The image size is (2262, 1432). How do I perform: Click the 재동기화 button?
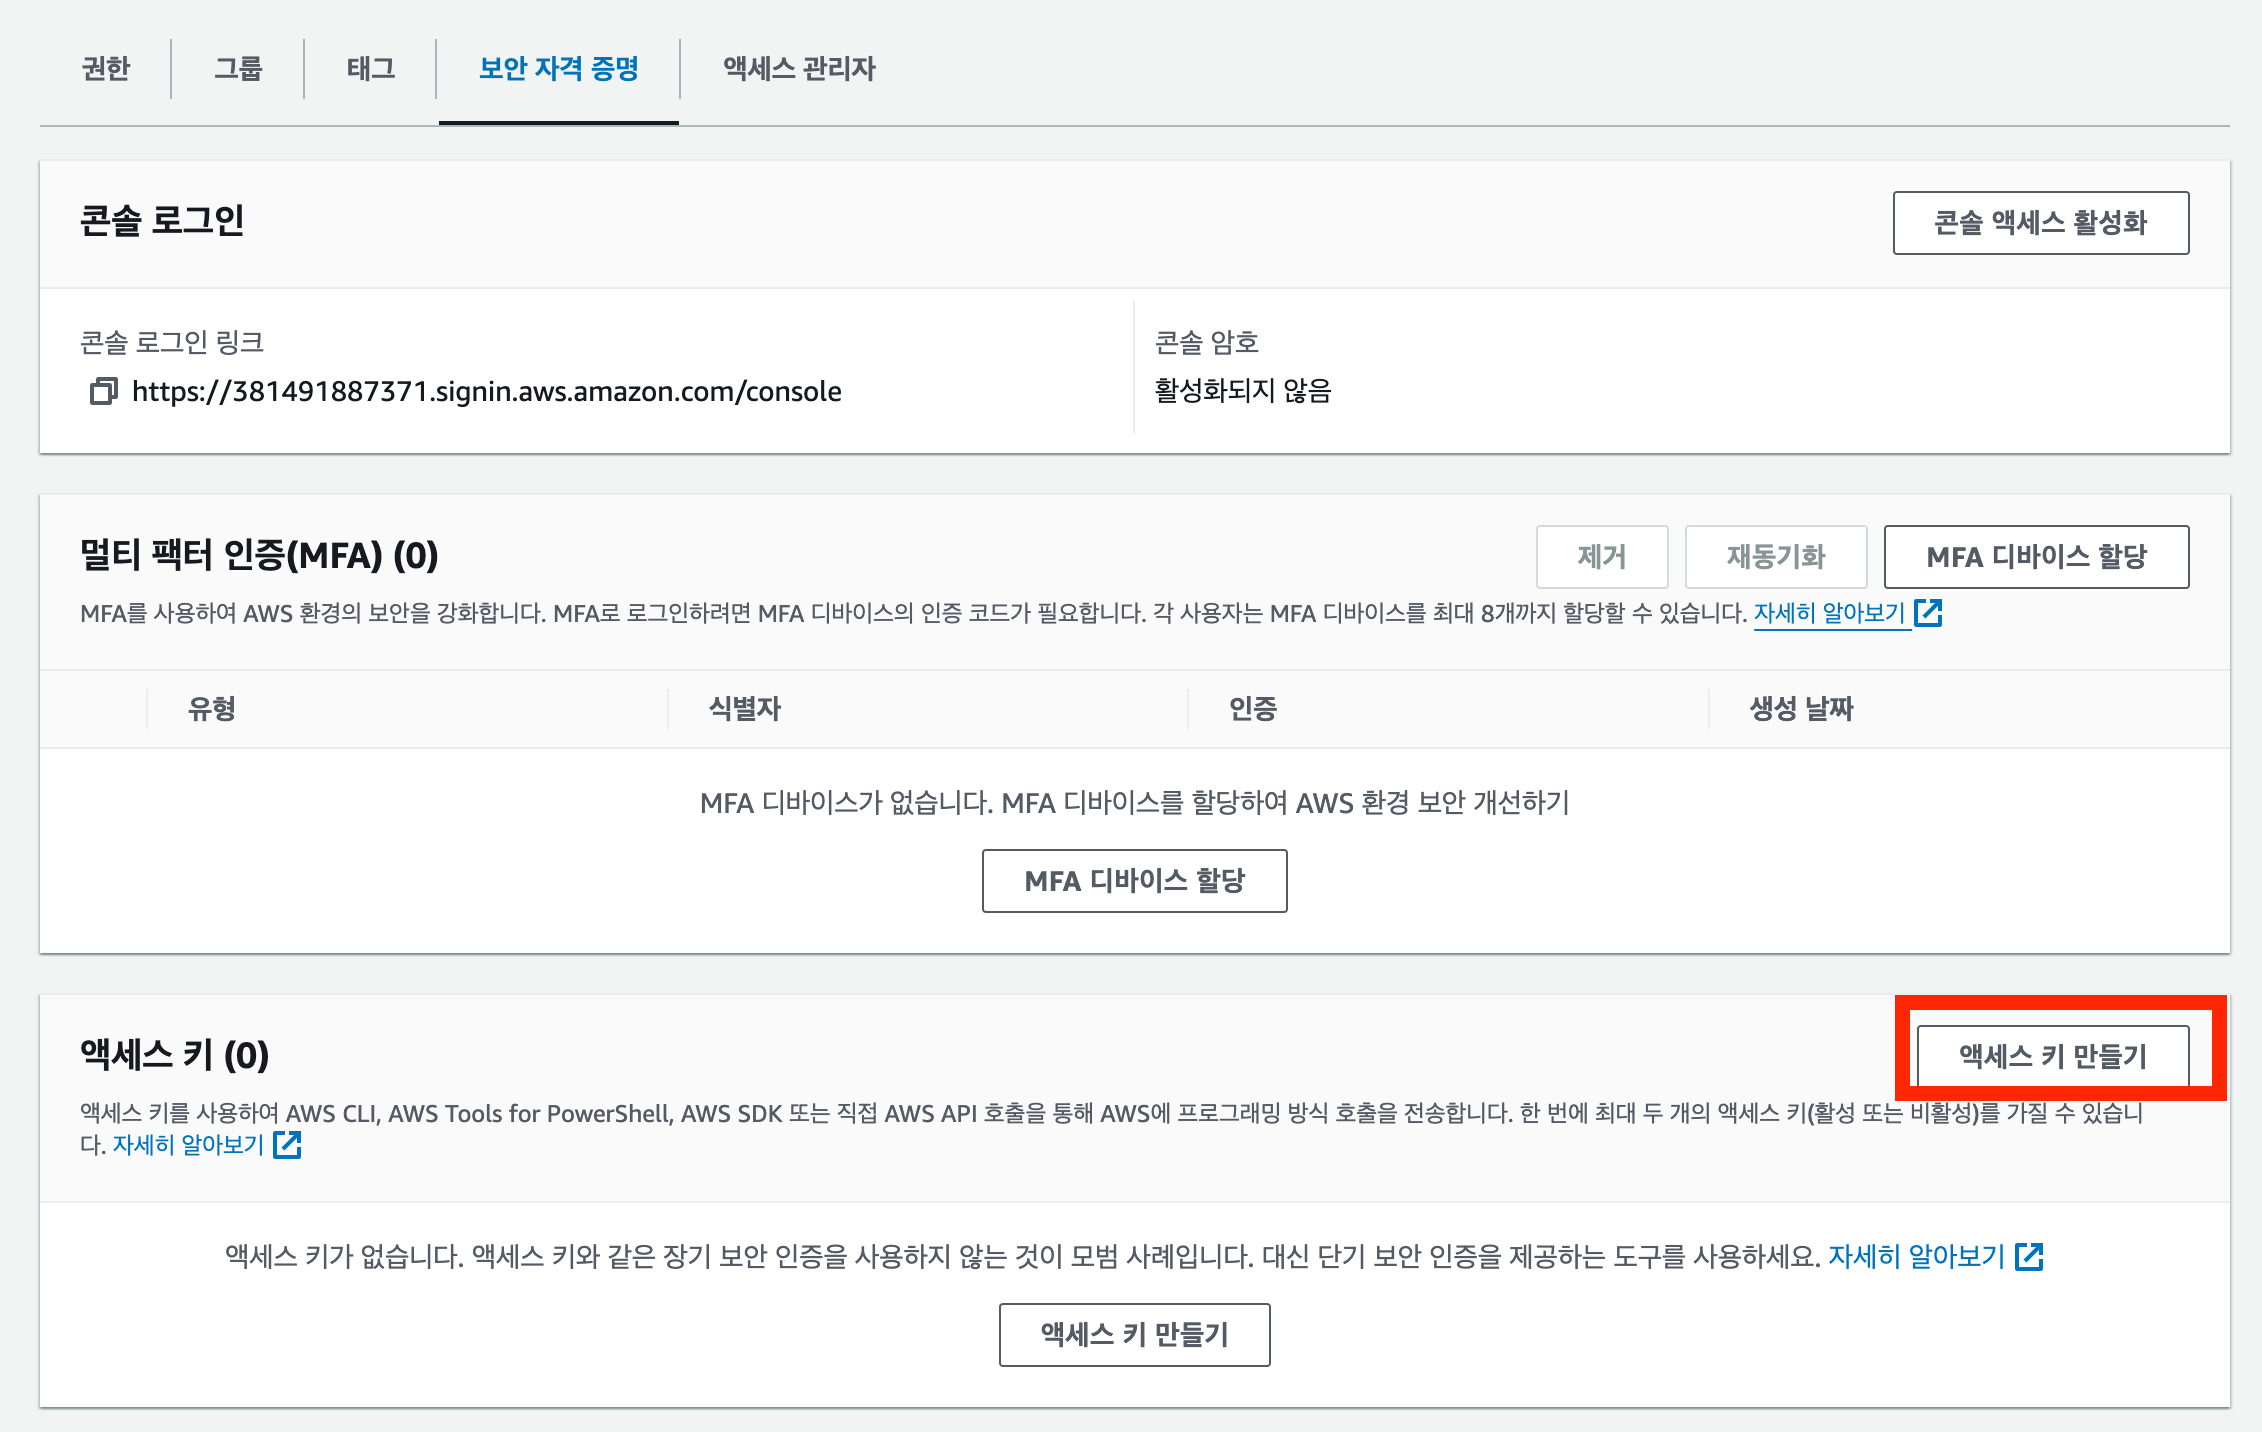pos(1775,557)
